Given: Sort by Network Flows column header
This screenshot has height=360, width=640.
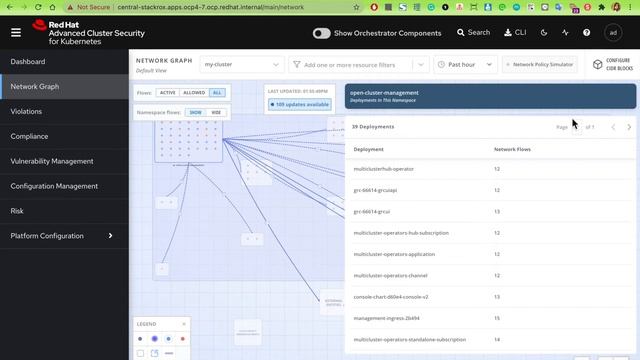Looking at the screenshot, I should click(x=512, y=149).
